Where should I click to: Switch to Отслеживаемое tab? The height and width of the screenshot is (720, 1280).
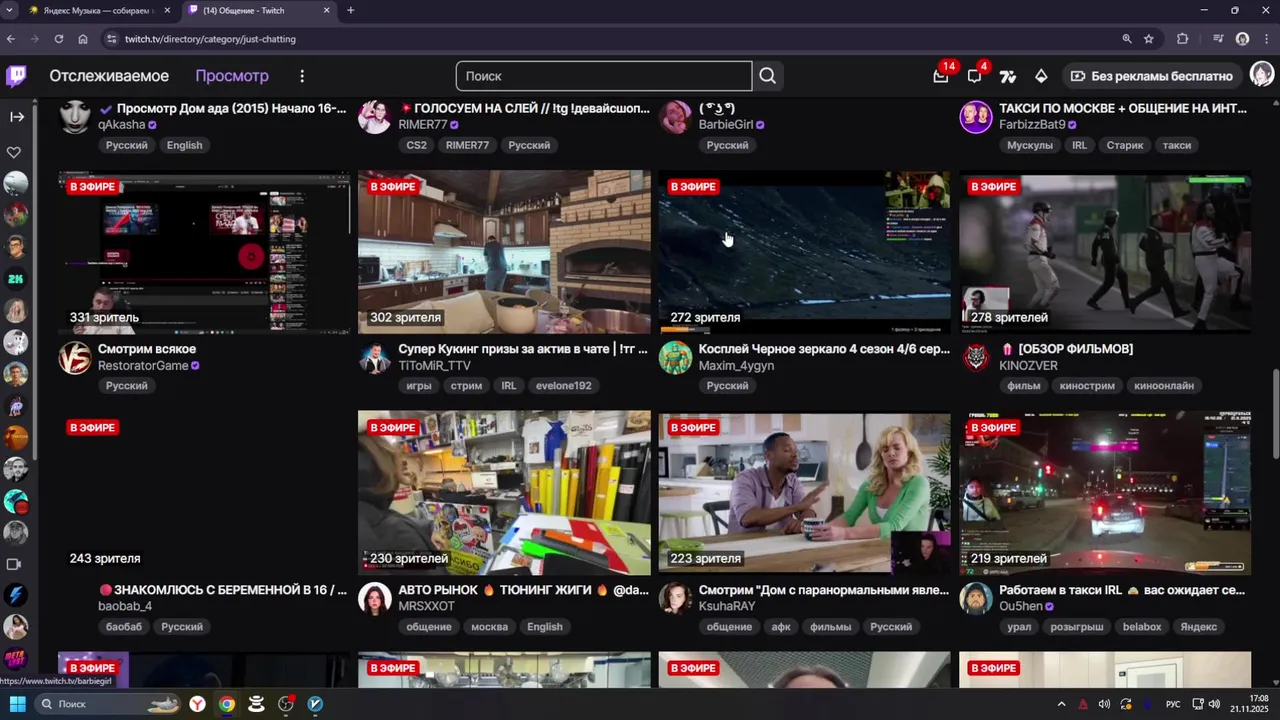point(109,76)
